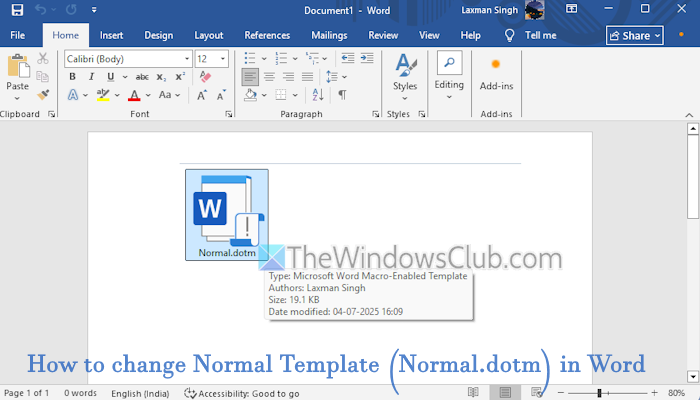Apply Bullets list

click(250, 58)
